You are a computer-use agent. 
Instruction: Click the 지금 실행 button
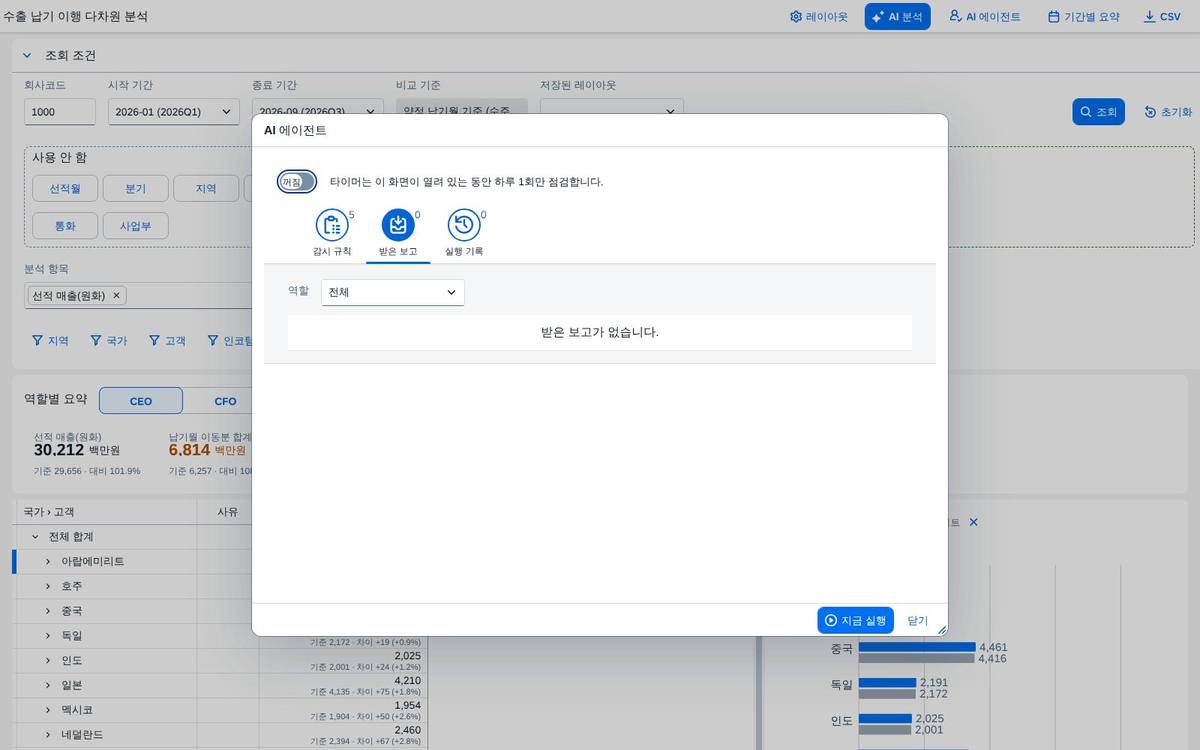coord(855,620)
